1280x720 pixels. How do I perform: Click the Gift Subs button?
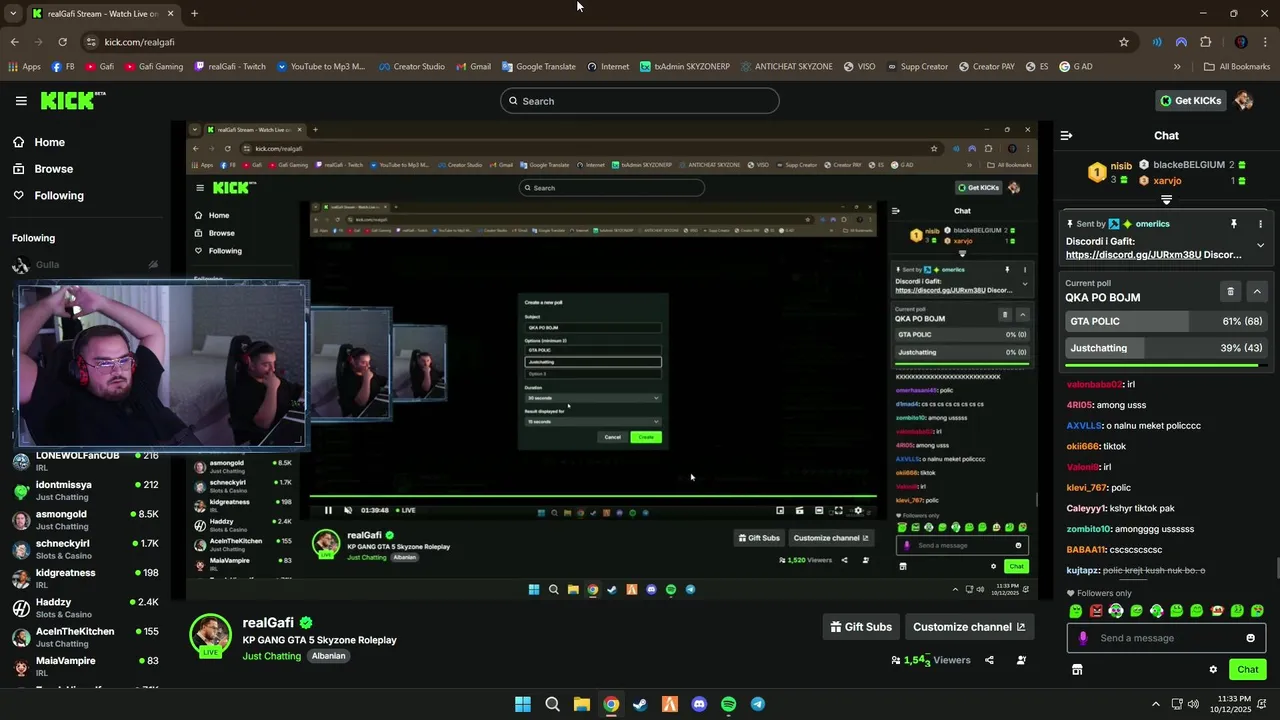pos(861,627)
